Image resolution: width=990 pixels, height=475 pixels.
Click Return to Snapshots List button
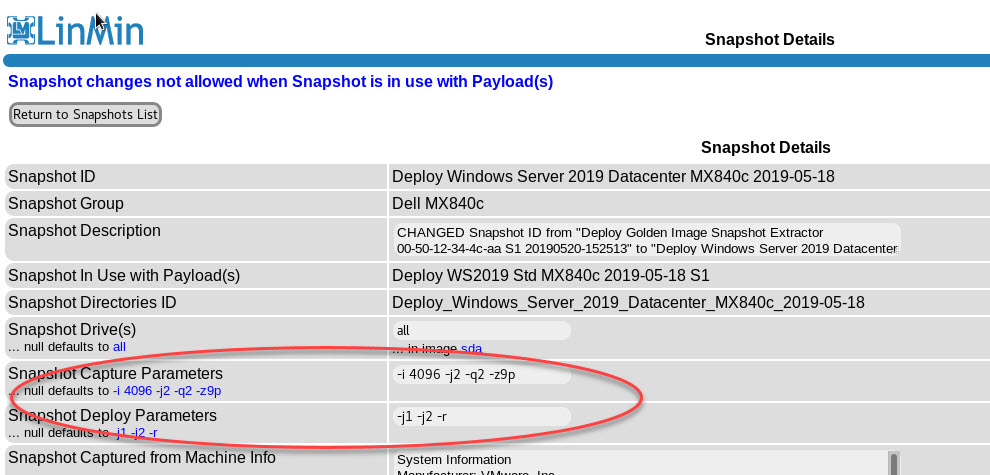coord(85,115)
